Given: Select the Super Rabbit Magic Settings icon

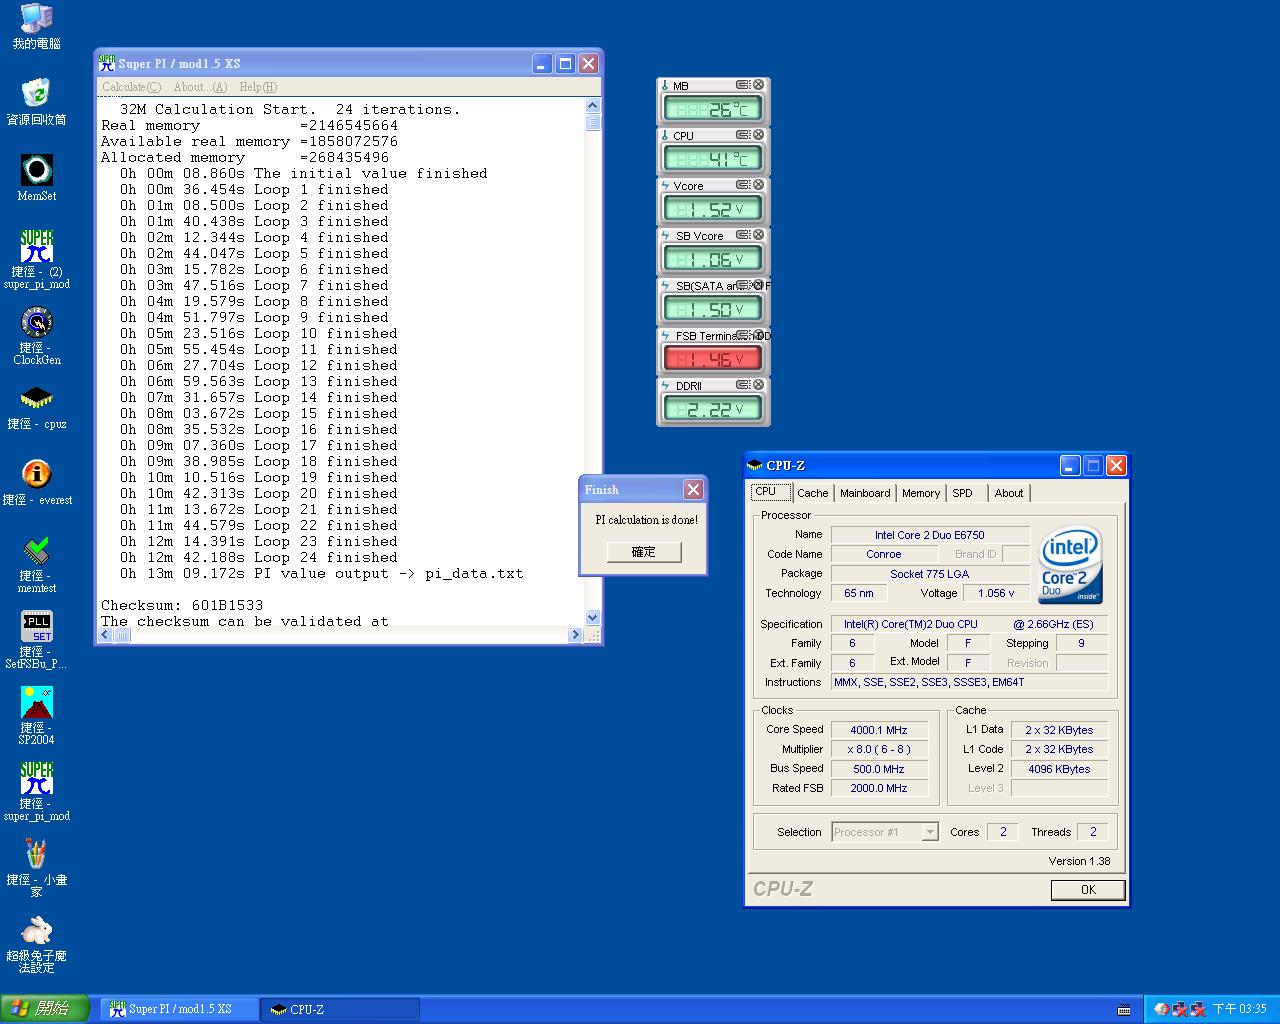Looking at the screenshot, I should click(36, 945).
